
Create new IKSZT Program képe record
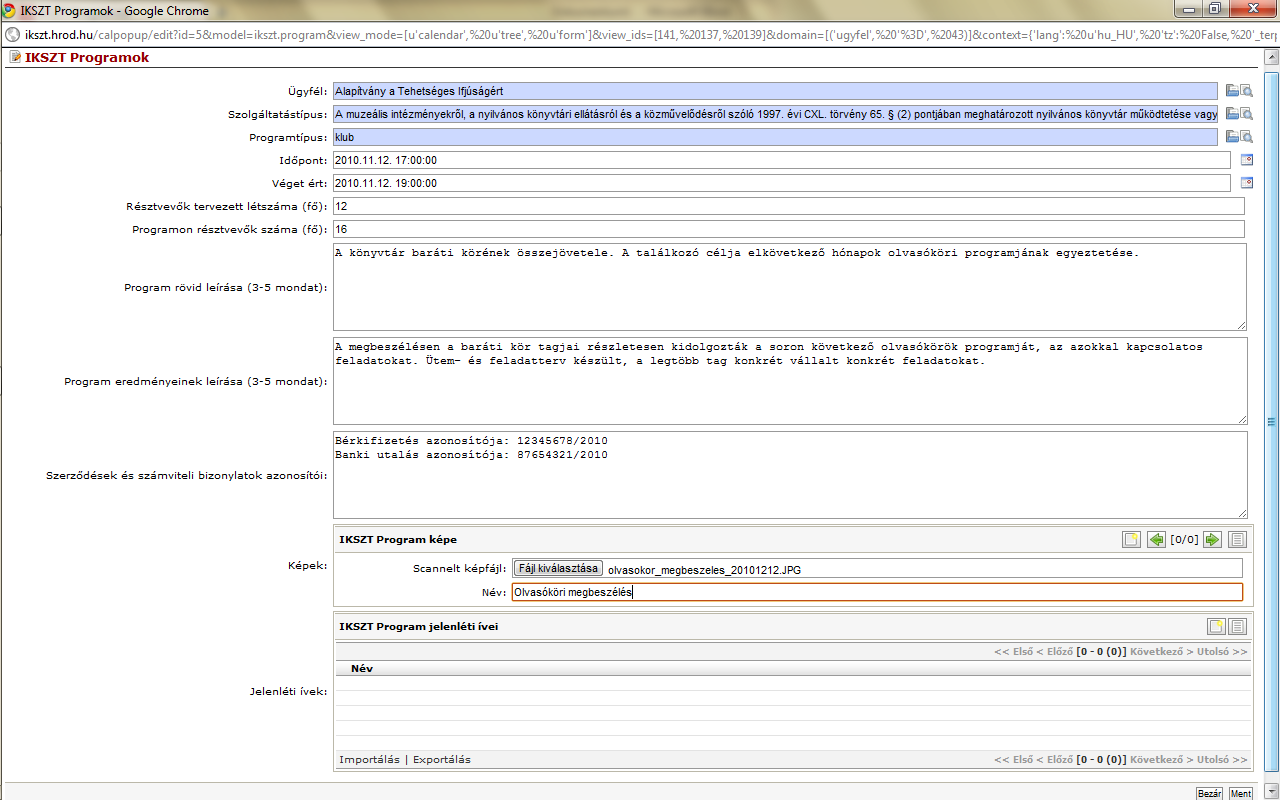coord(1131,539)
